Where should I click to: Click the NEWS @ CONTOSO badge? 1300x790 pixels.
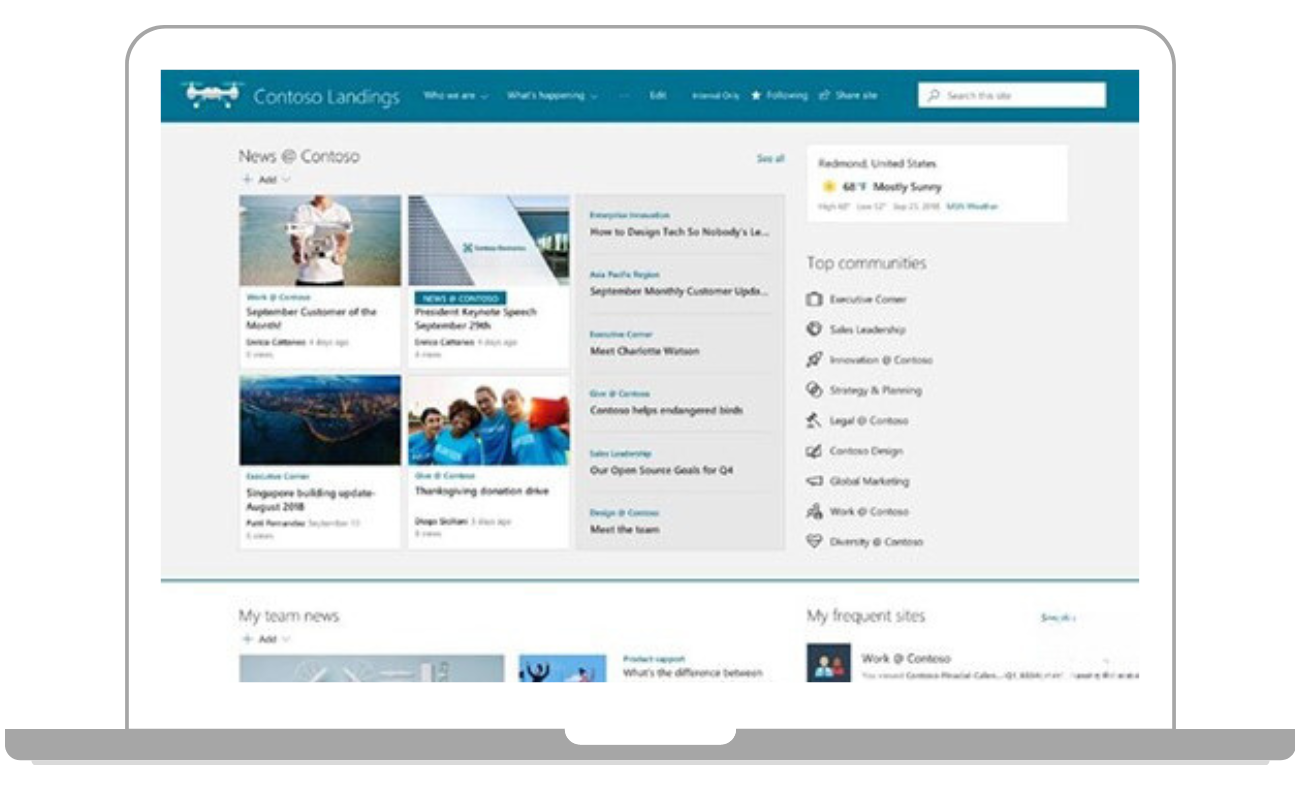pos(460,298)
